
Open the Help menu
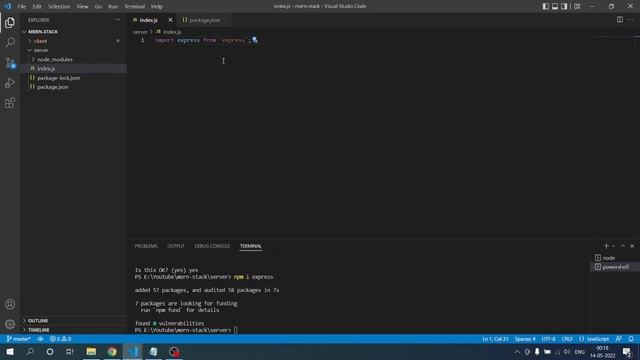pos(157,7)
